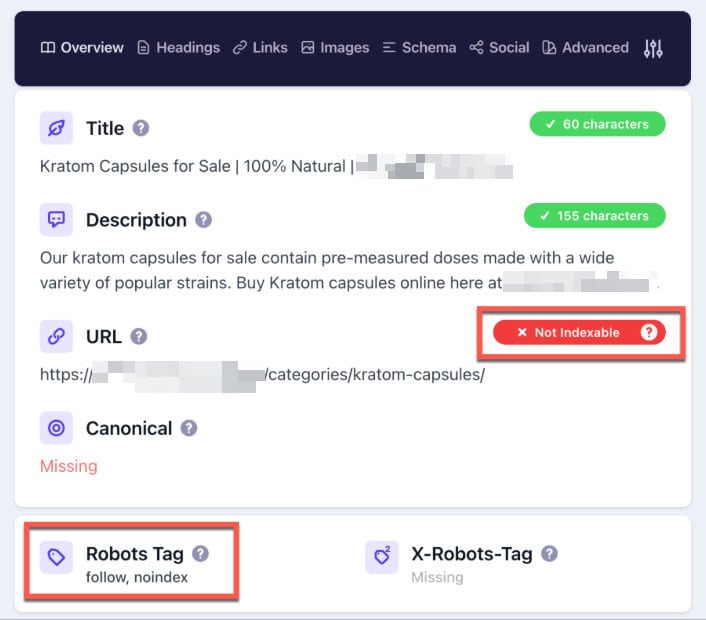706x620 pixels.
Task: Show help for Title
Action: pos(141,128)
